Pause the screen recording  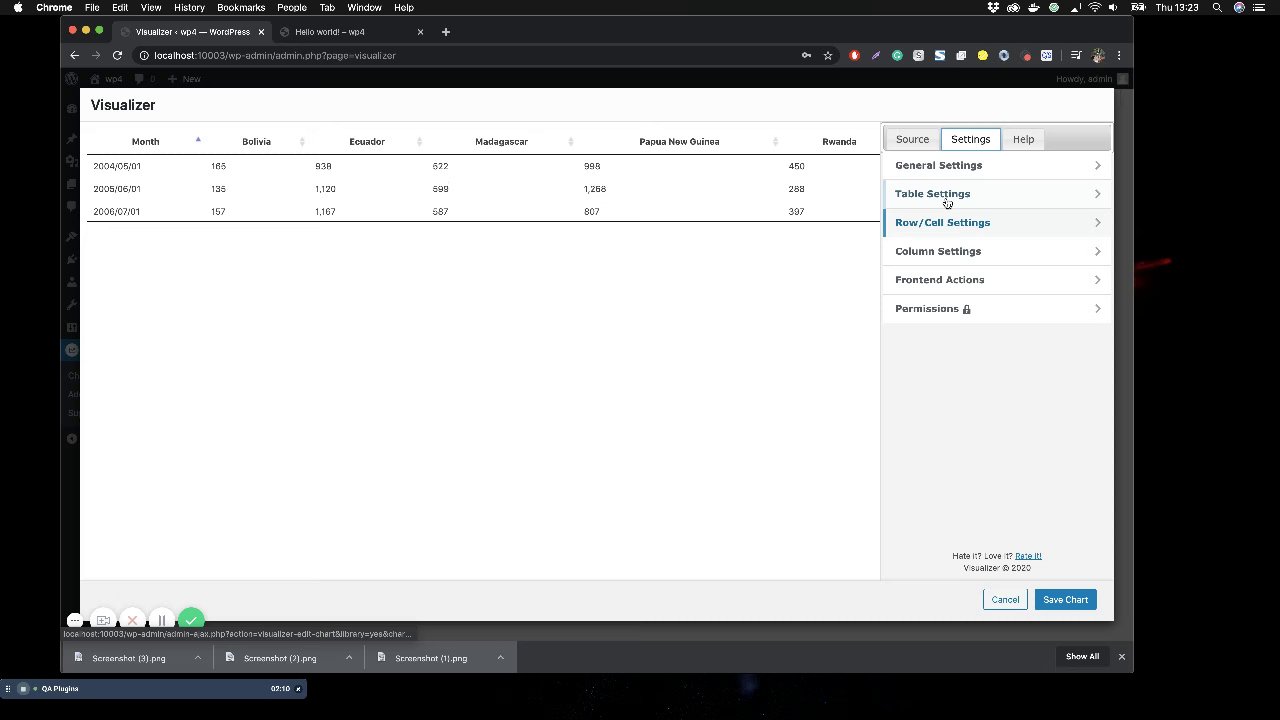161,620
